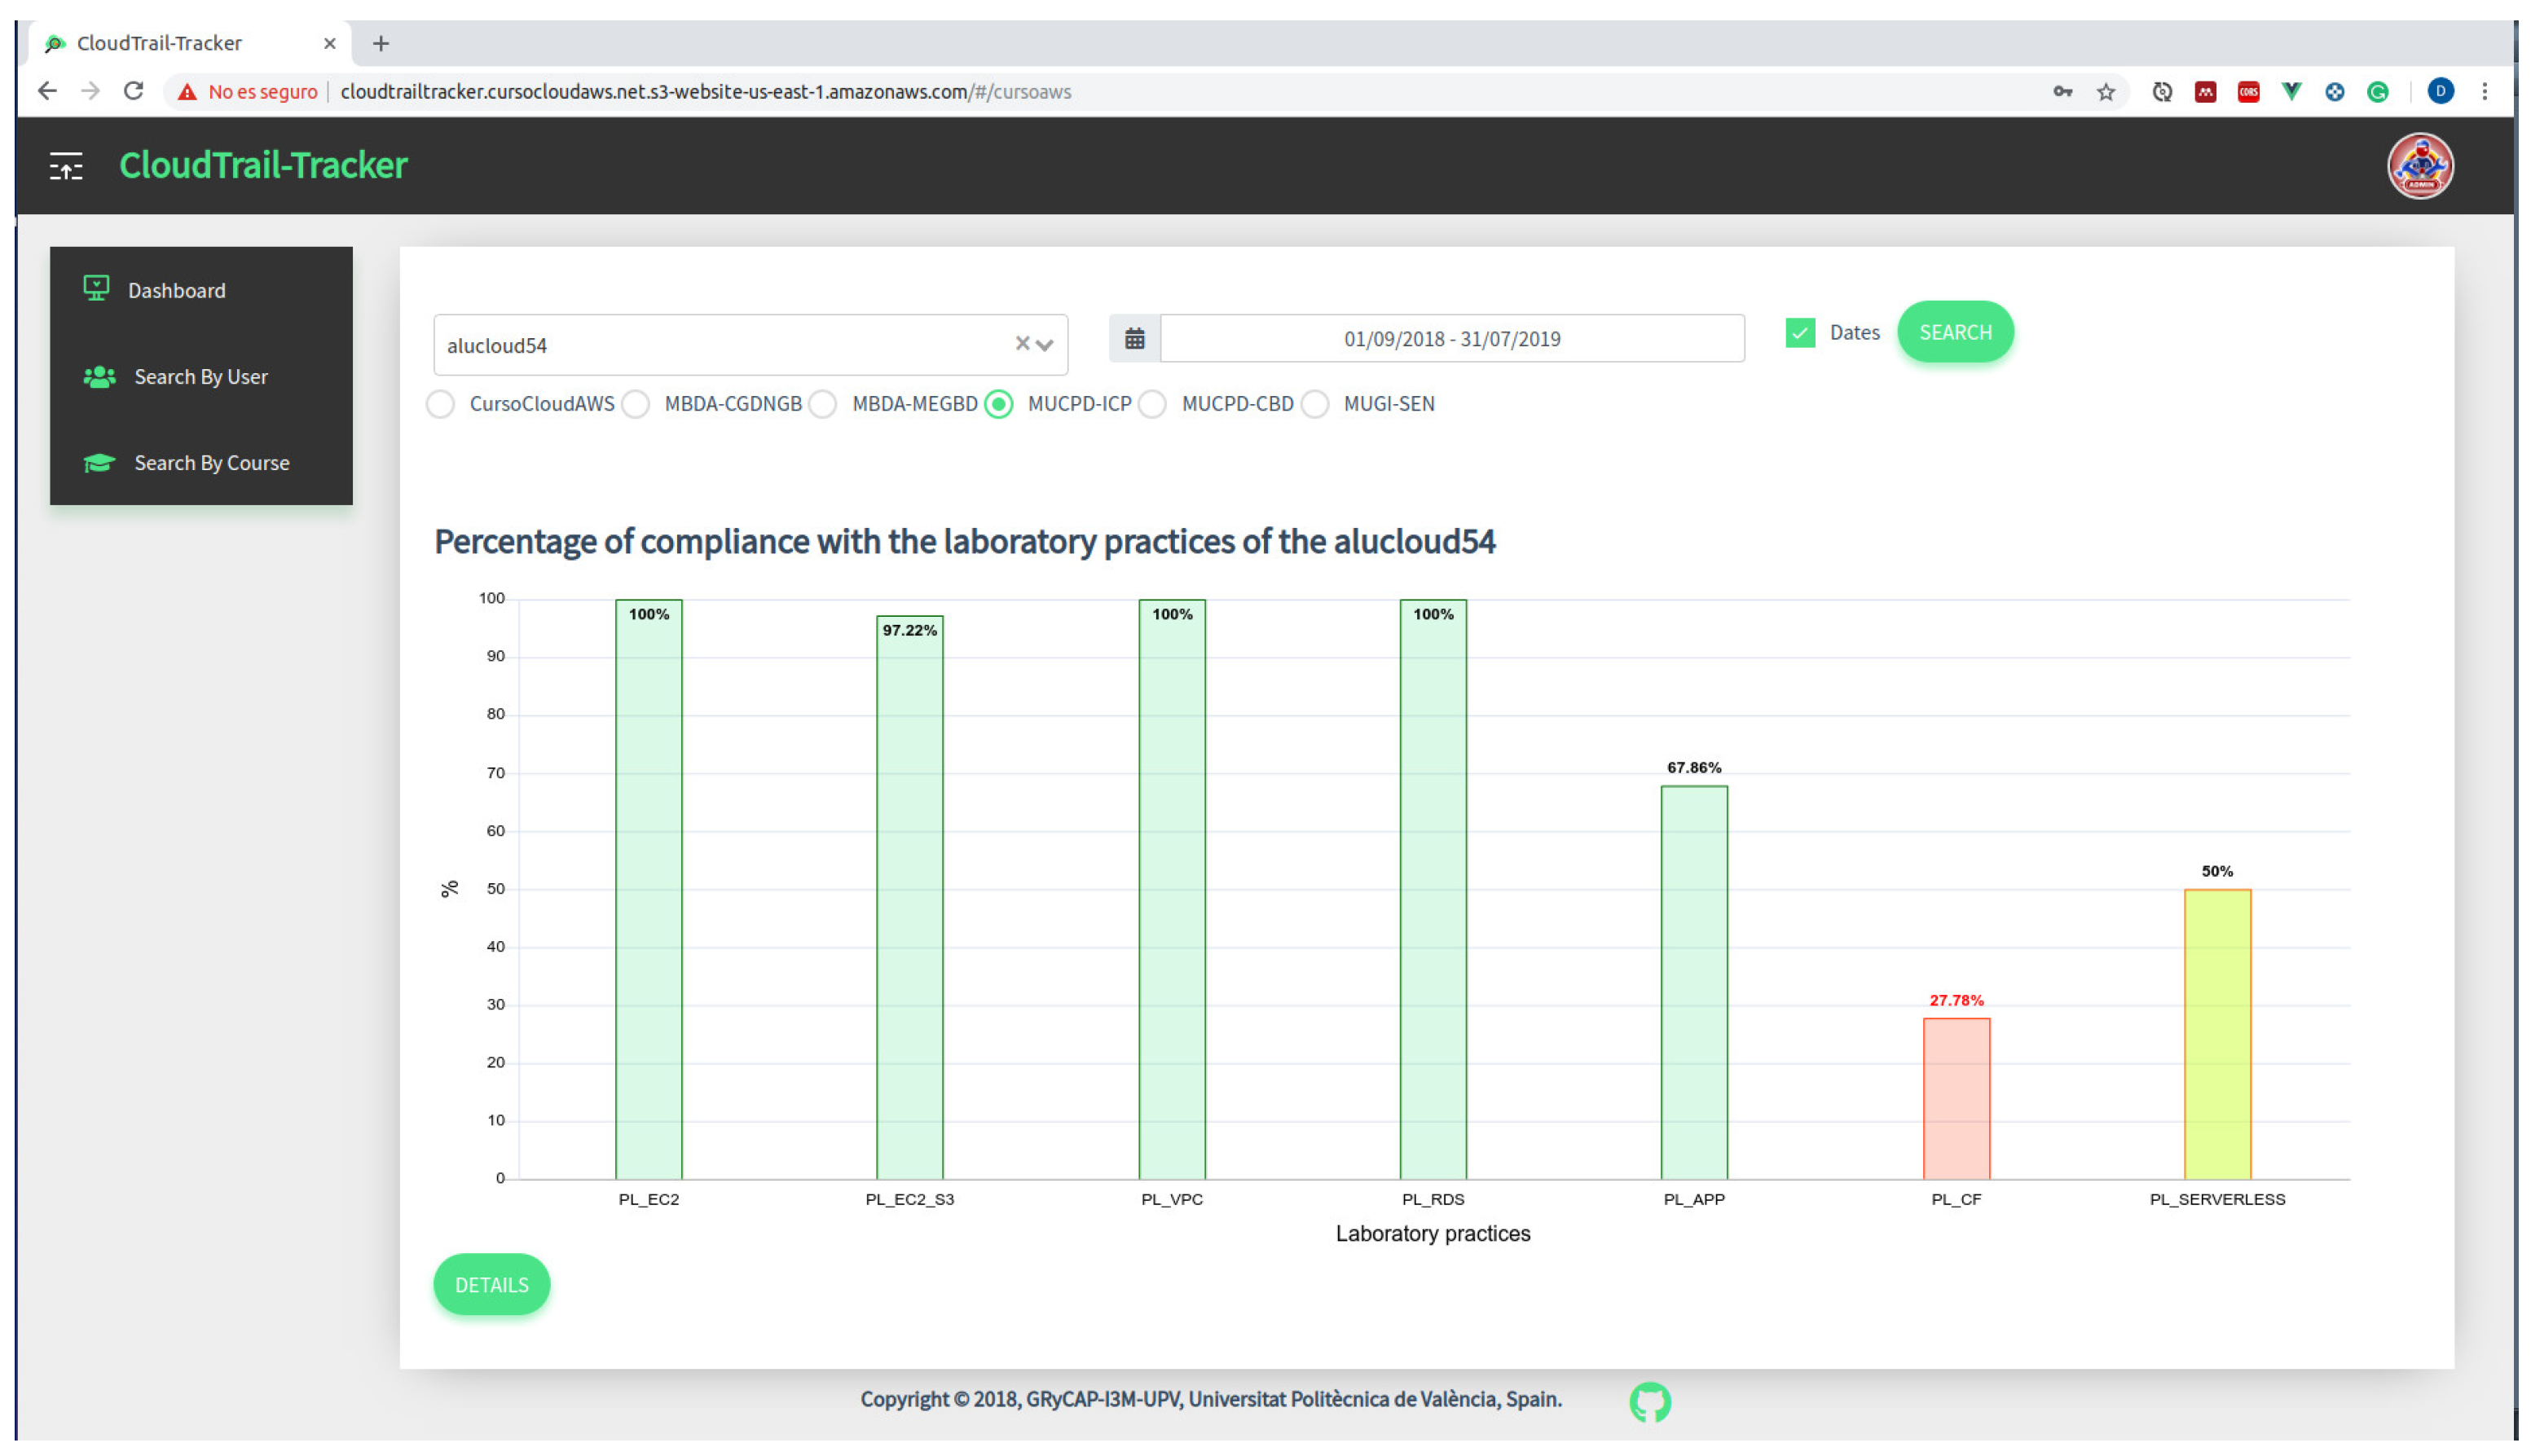Click the Dashboard monitor icon
This screenshot has width=2531, height=1456.
click(x=96, y=289)
